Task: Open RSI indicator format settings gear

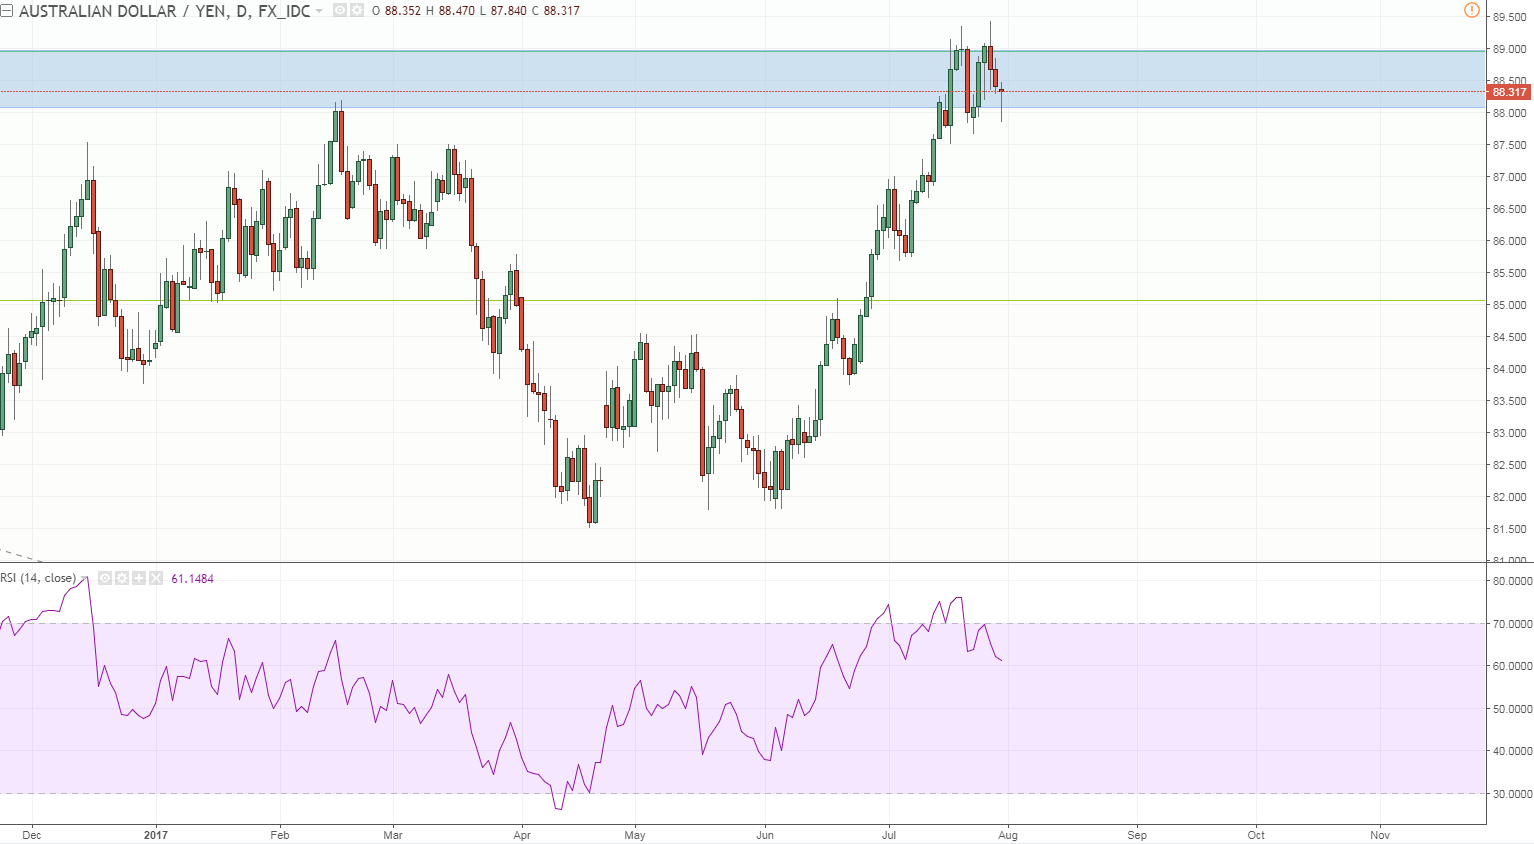Action: click(122, 578)
